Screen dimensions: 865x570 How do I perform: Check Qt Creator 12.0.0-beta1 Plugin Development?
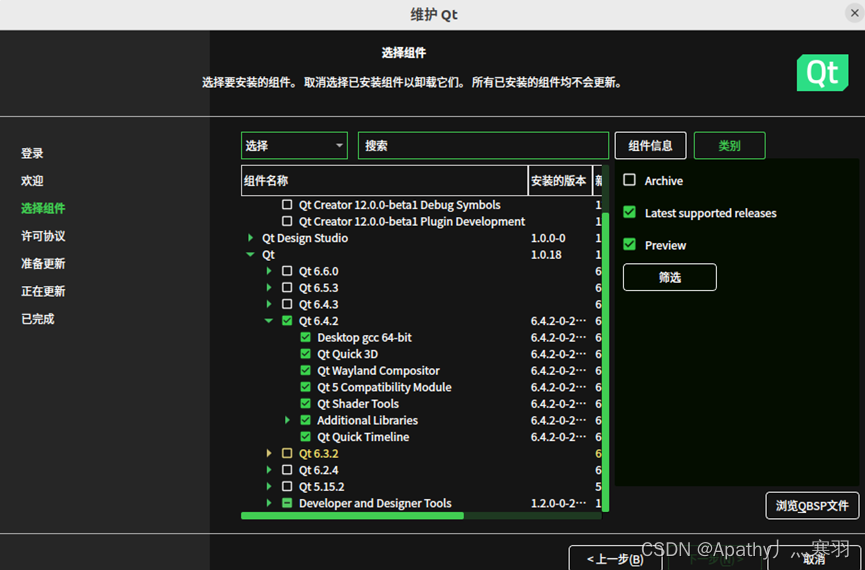point(287,221)
